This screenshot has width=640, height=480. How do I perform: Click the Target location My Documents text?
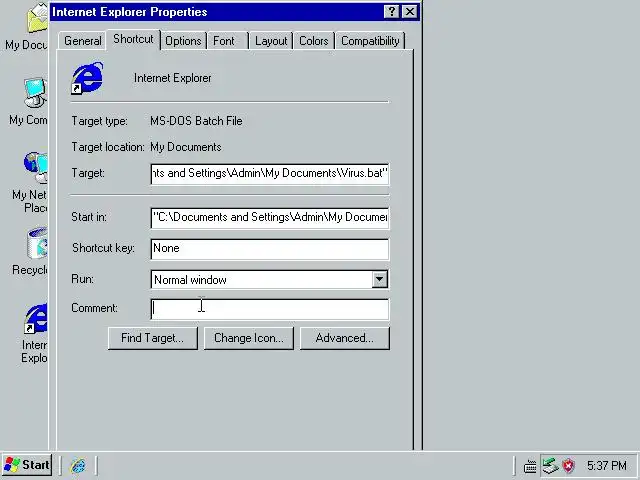click(186, 147)
